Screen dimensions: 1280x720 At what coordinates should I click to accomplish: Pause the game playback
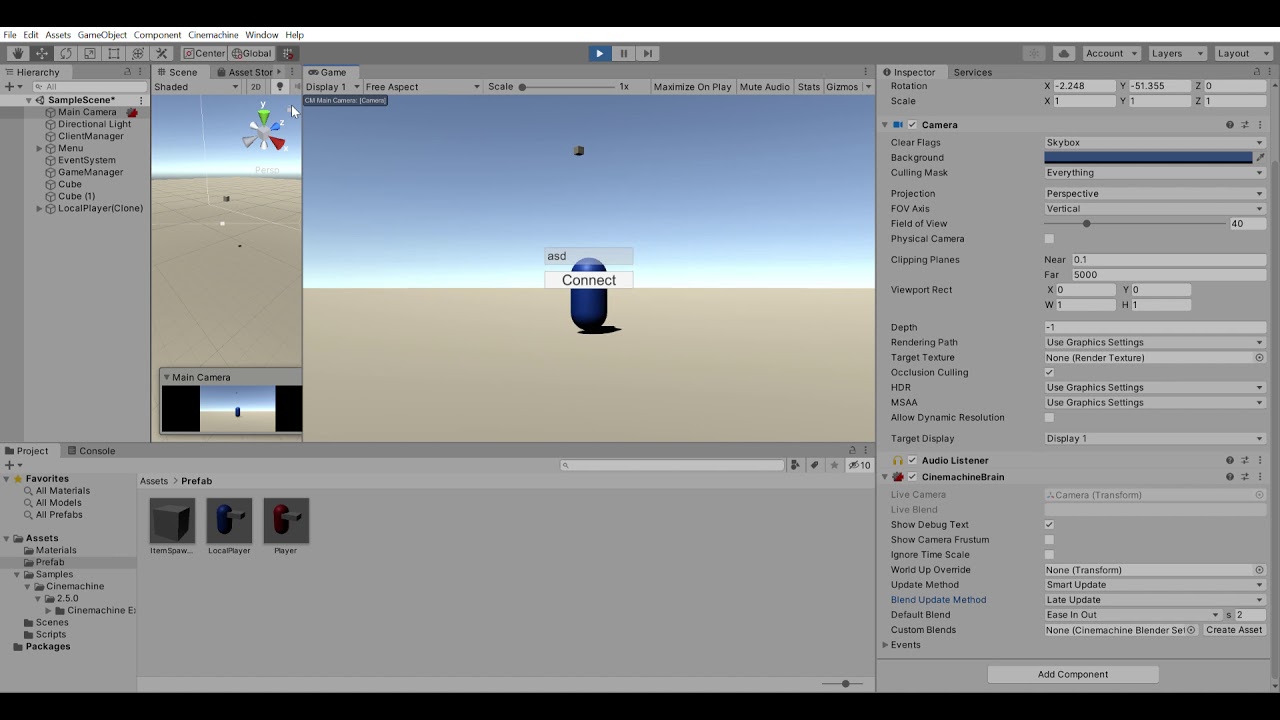coord(623,53)
